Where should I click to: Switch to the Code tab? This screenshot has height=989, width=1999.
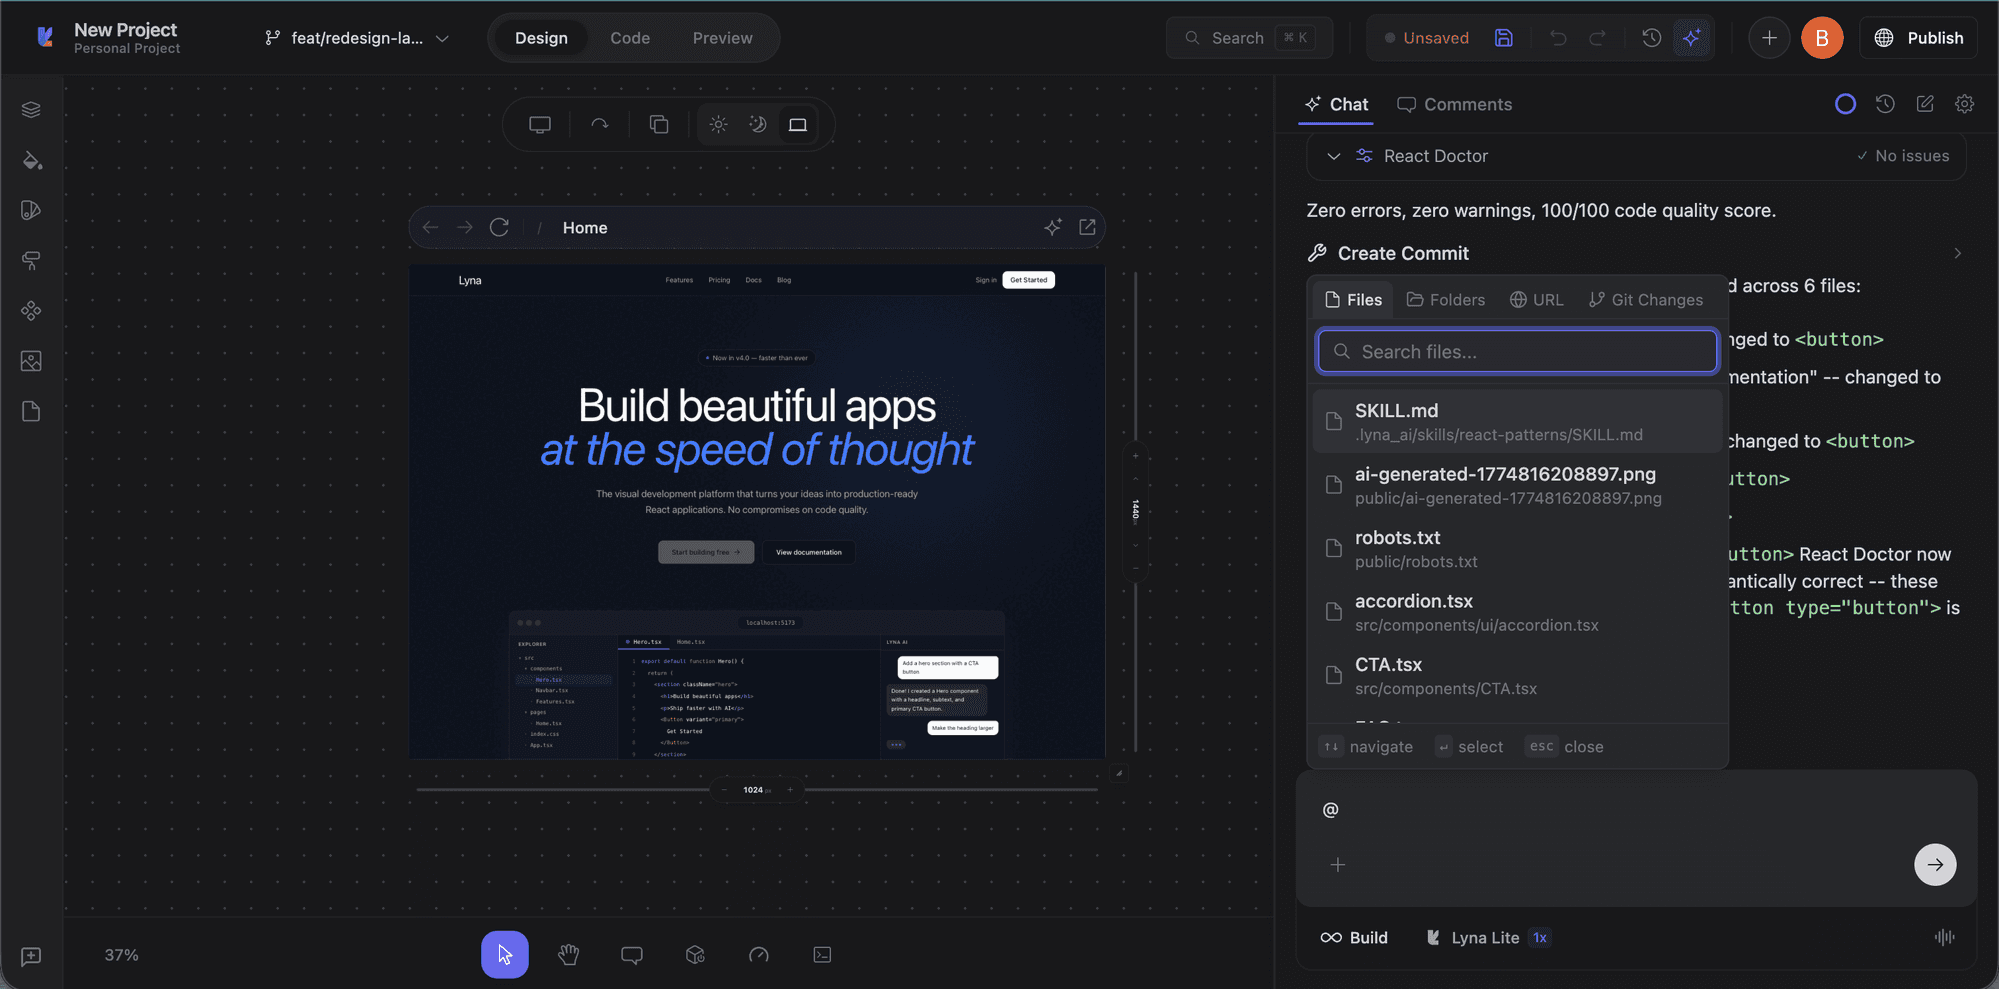click(x=630, y=38)
